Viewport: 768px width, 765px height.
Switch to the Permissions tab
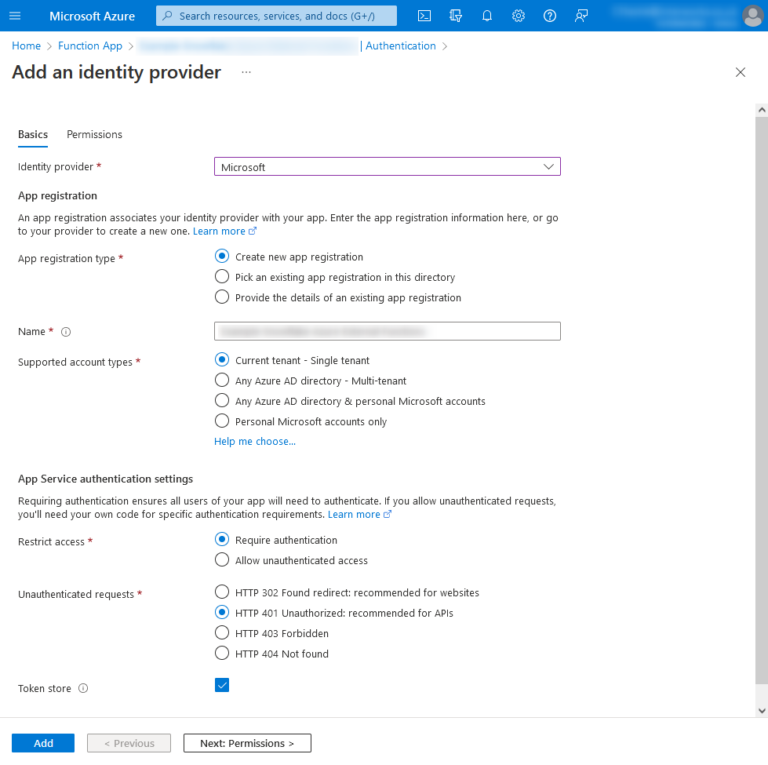[95, 135]
